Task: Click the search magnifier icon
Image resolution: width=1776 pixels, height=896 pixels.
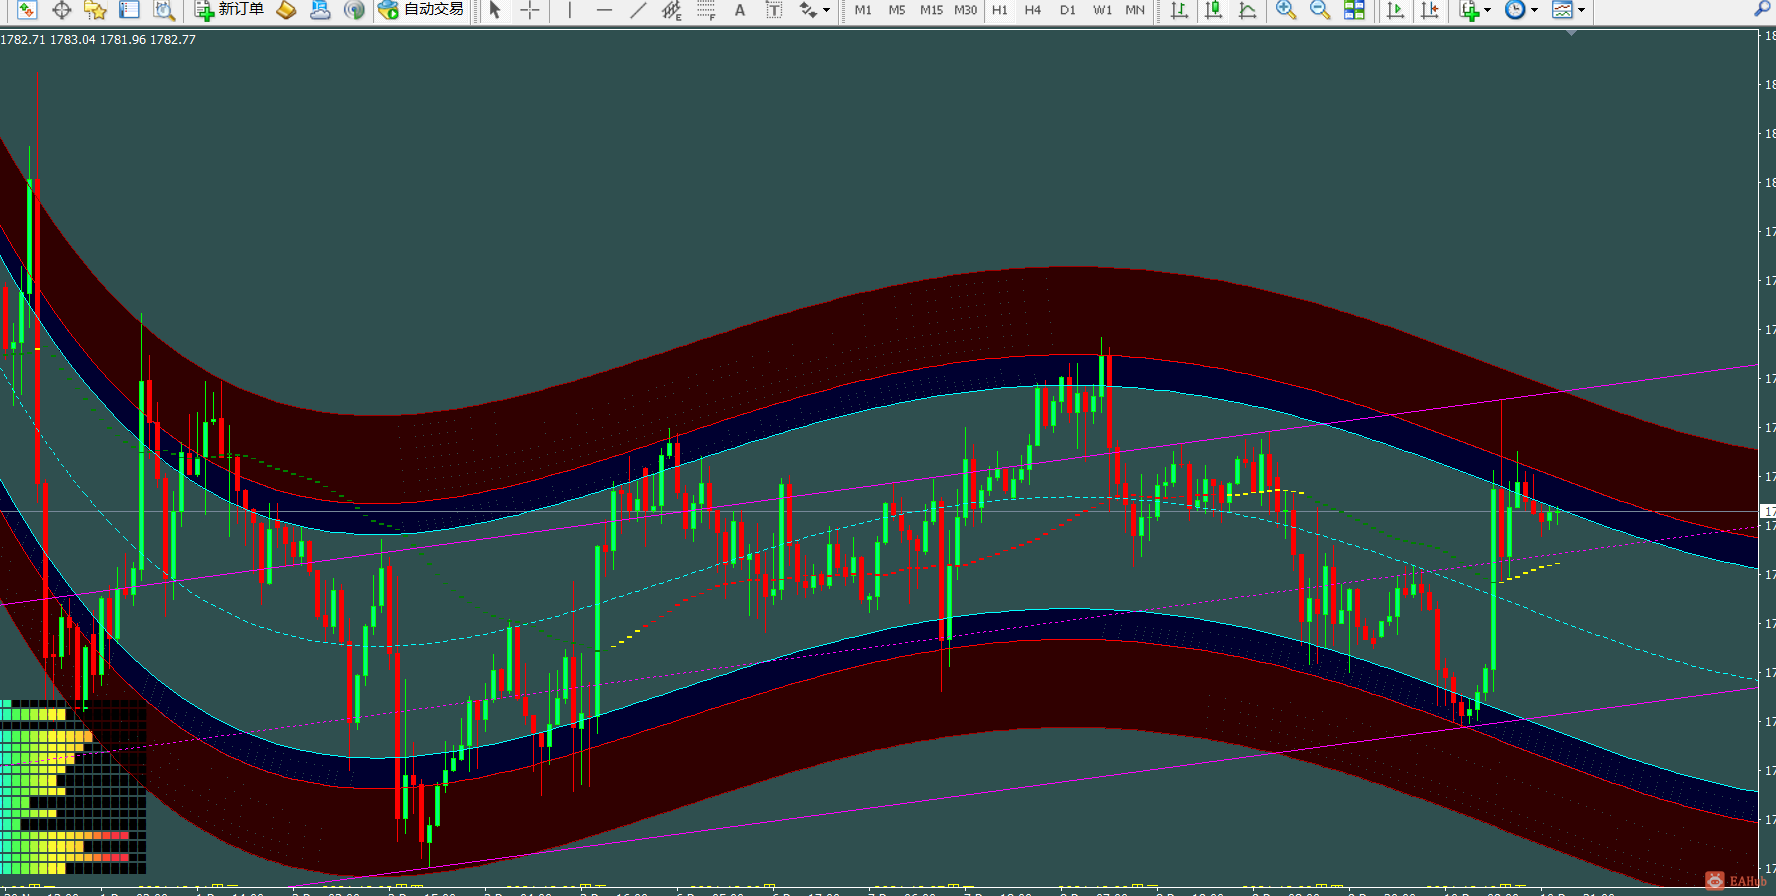Action: [1762, 9]
